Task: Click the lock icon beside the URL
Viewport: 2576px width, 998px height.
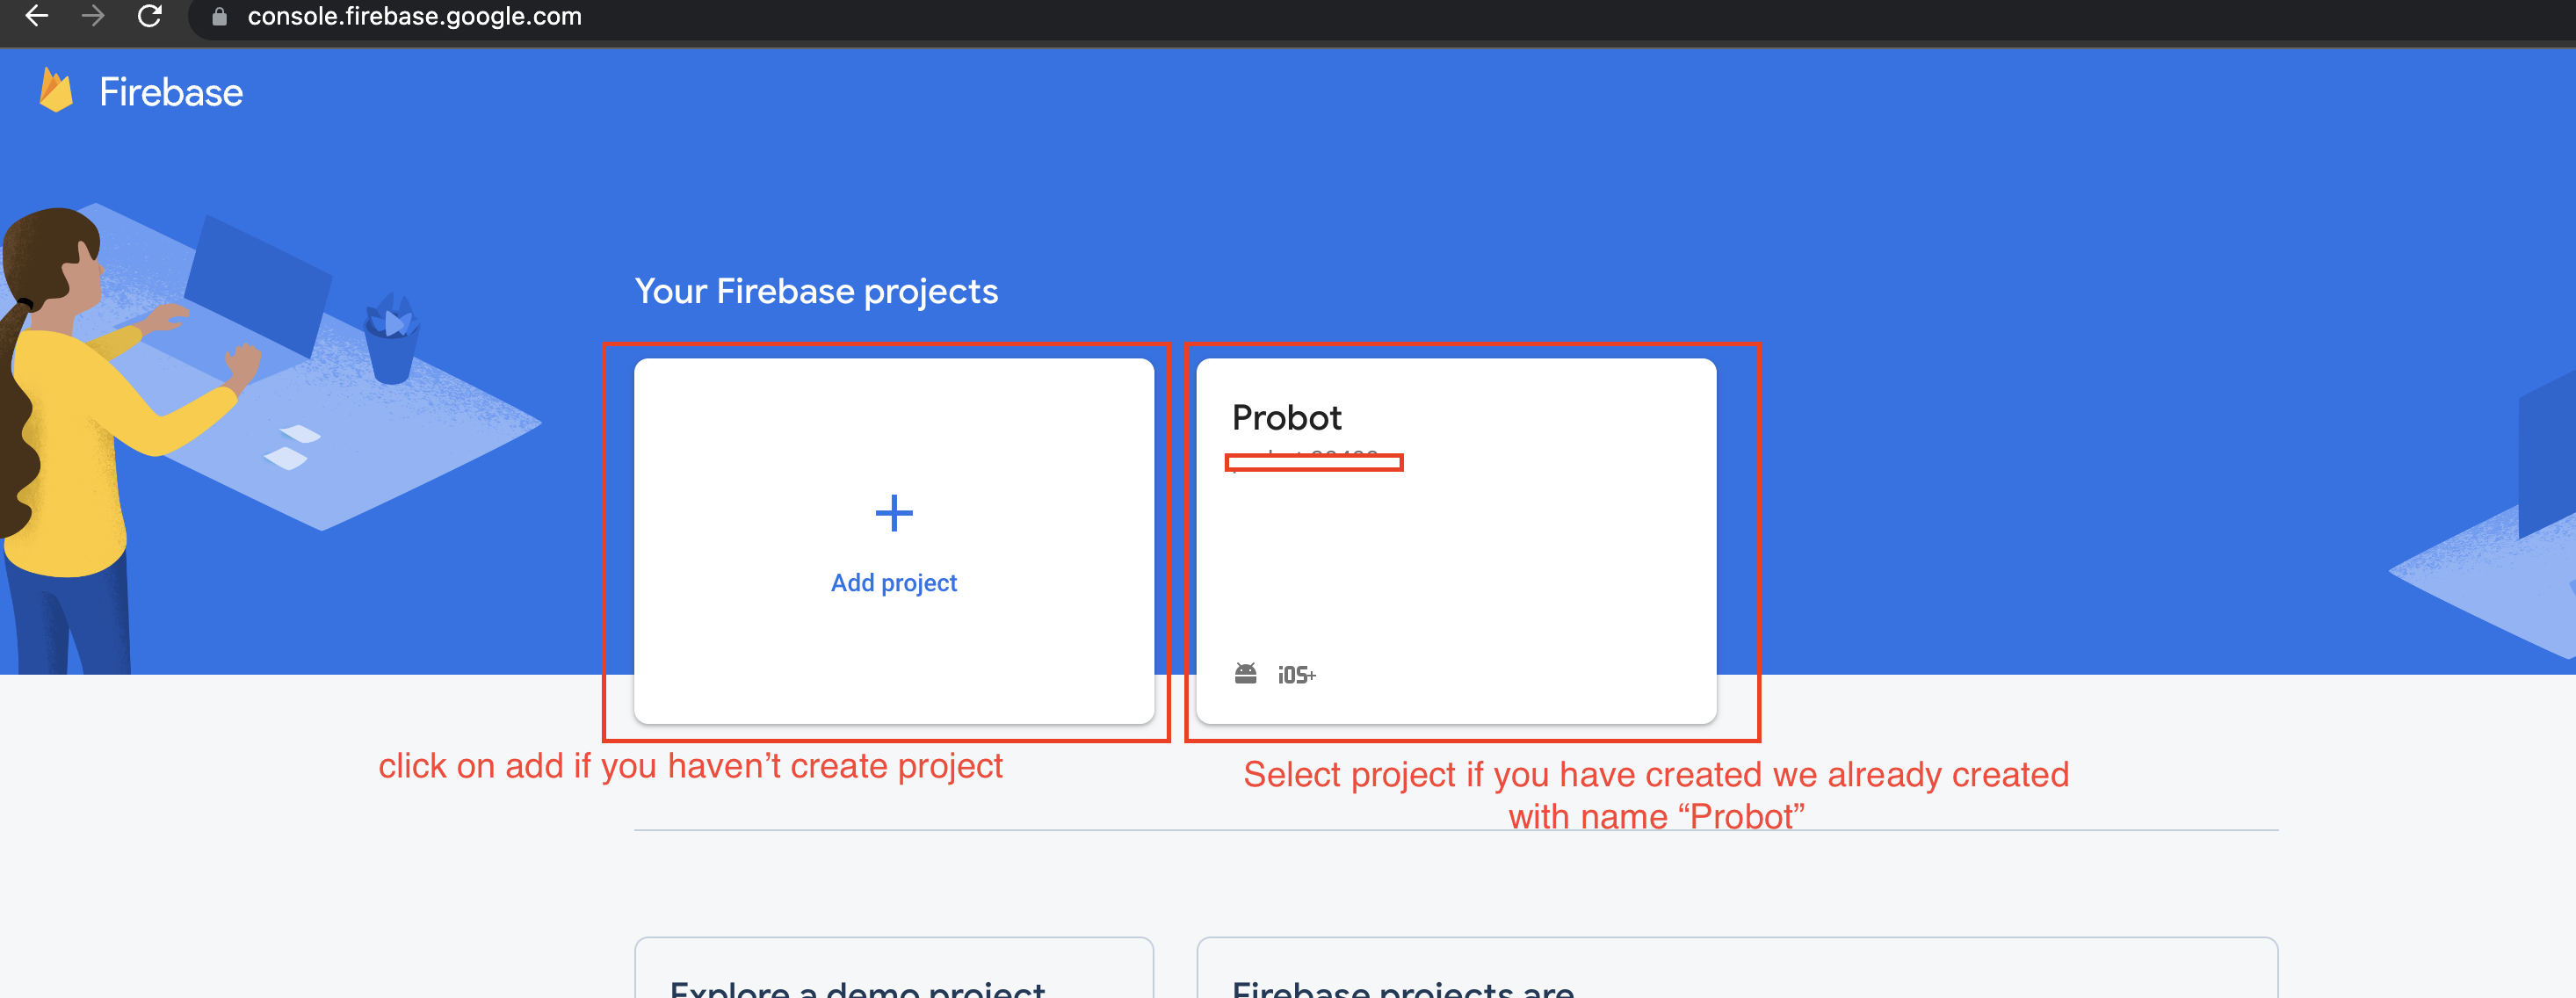Action: tap(220, 17)
